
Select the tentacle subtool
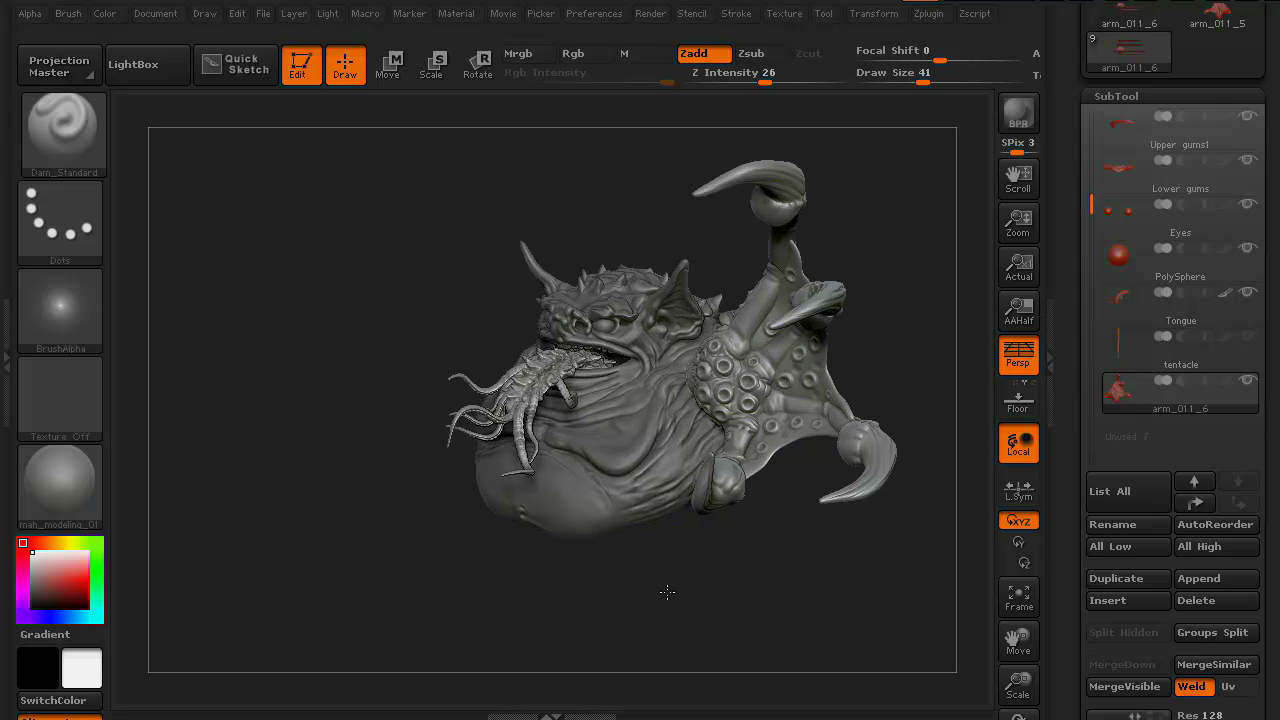(1180, 347)
